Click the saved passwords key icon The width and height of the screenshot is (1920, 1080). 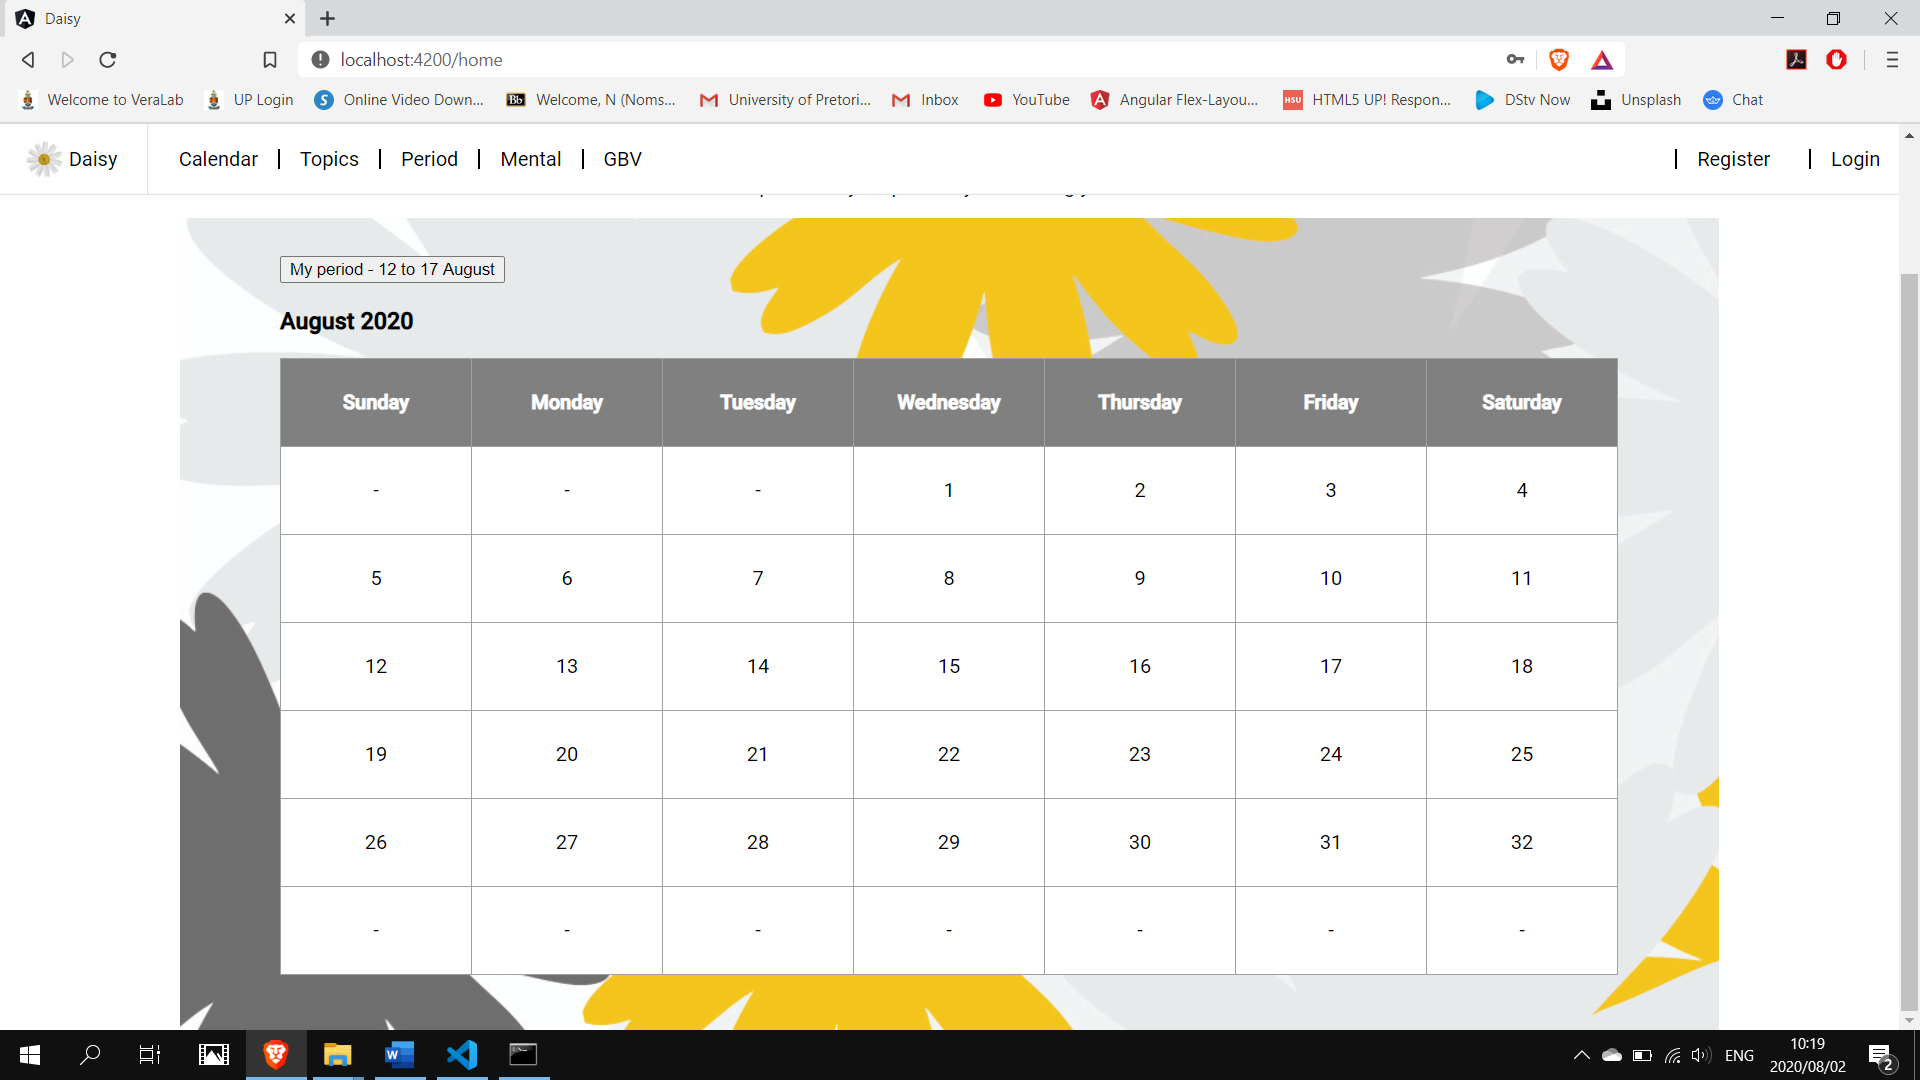tap(1515, 60)
